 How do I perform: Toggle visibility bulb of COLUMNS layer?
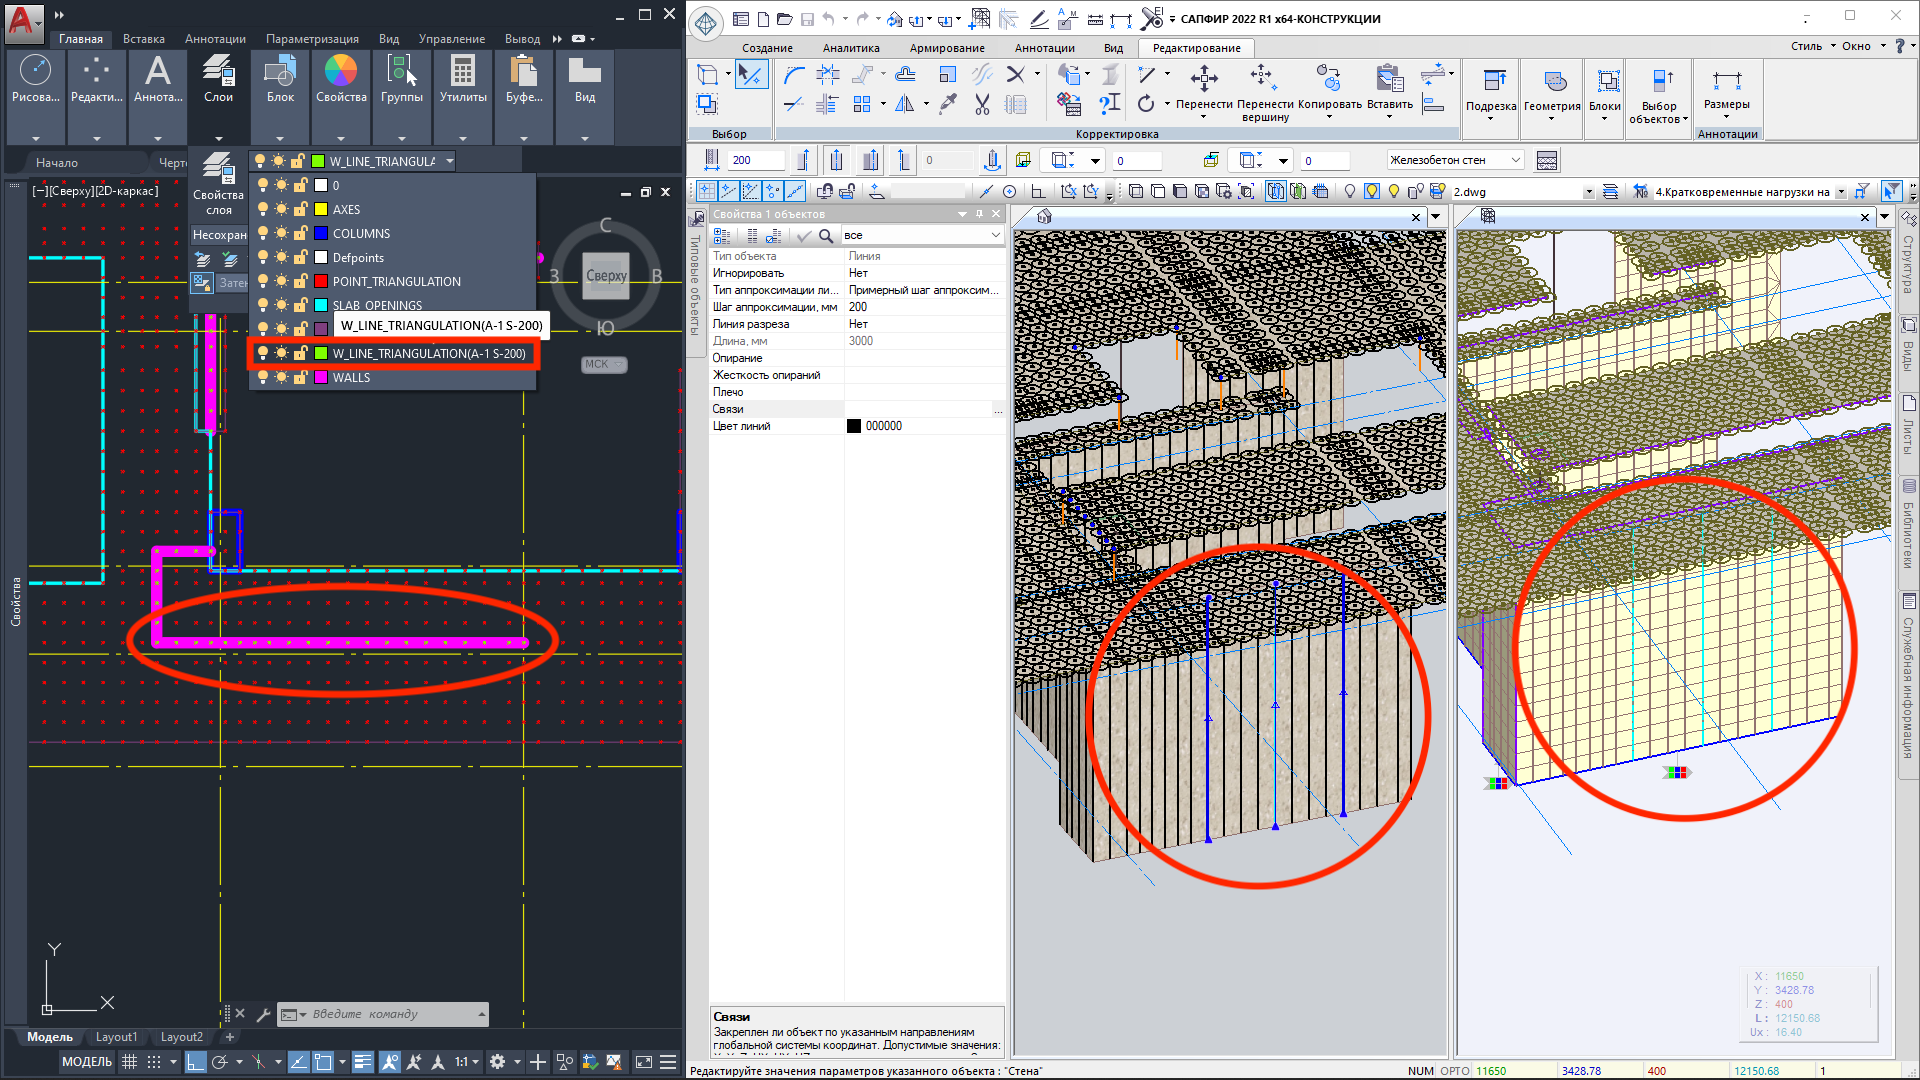coord(263,233)
